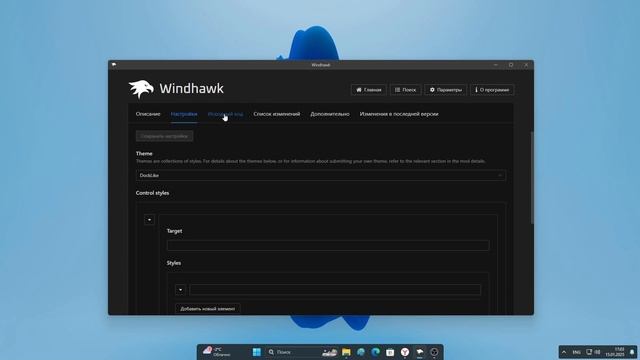Screen dimensions: 640x360
Task: Click the ENG language indicator
Action: pyautogui.click(x=576, y=352)
